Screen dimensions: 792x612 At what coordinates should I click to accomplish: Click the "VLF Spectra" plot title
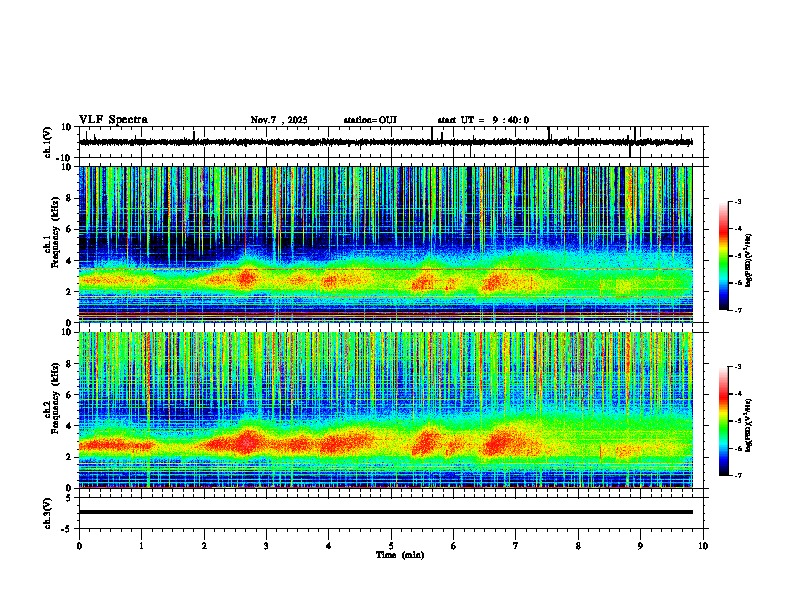pyautogui.click(x=113, y=120)
